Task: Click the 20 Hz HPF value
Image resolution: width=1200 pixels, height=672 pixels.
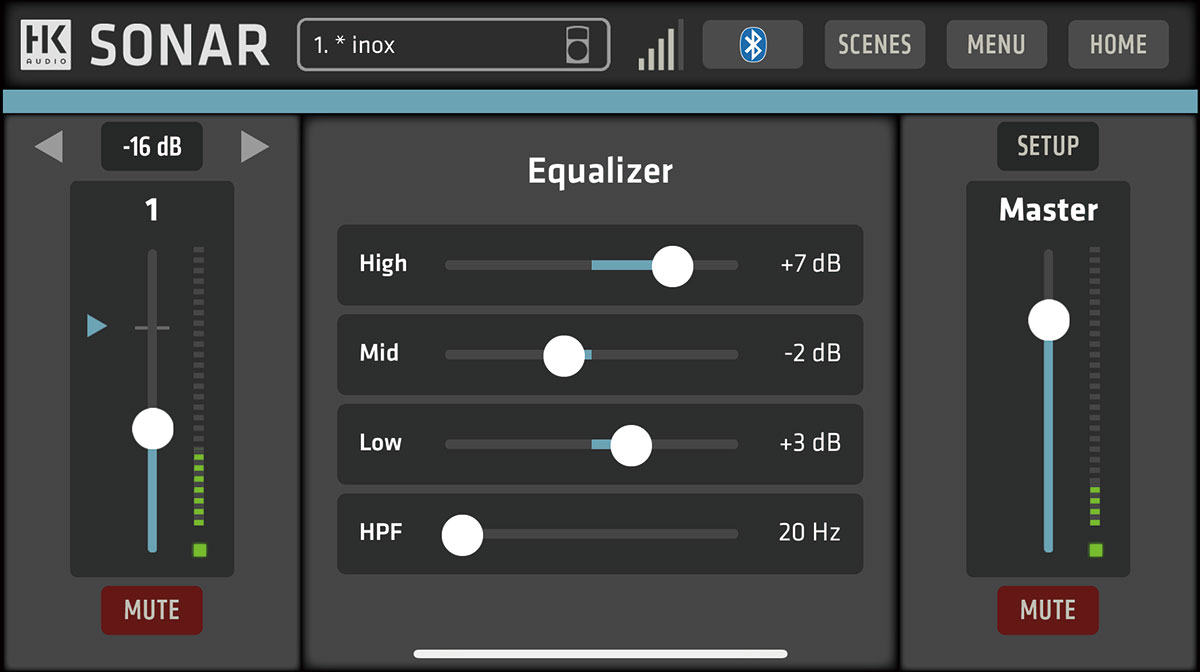Action: pyautogui.click(x=810, y=533)
